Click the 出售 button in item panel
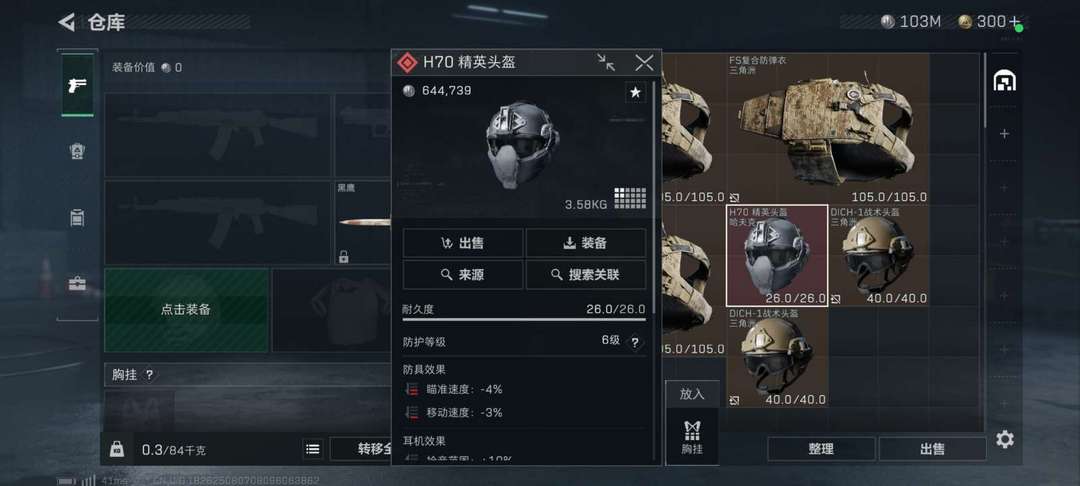This screenshot has width=1080, height=486. coord(463,243)
